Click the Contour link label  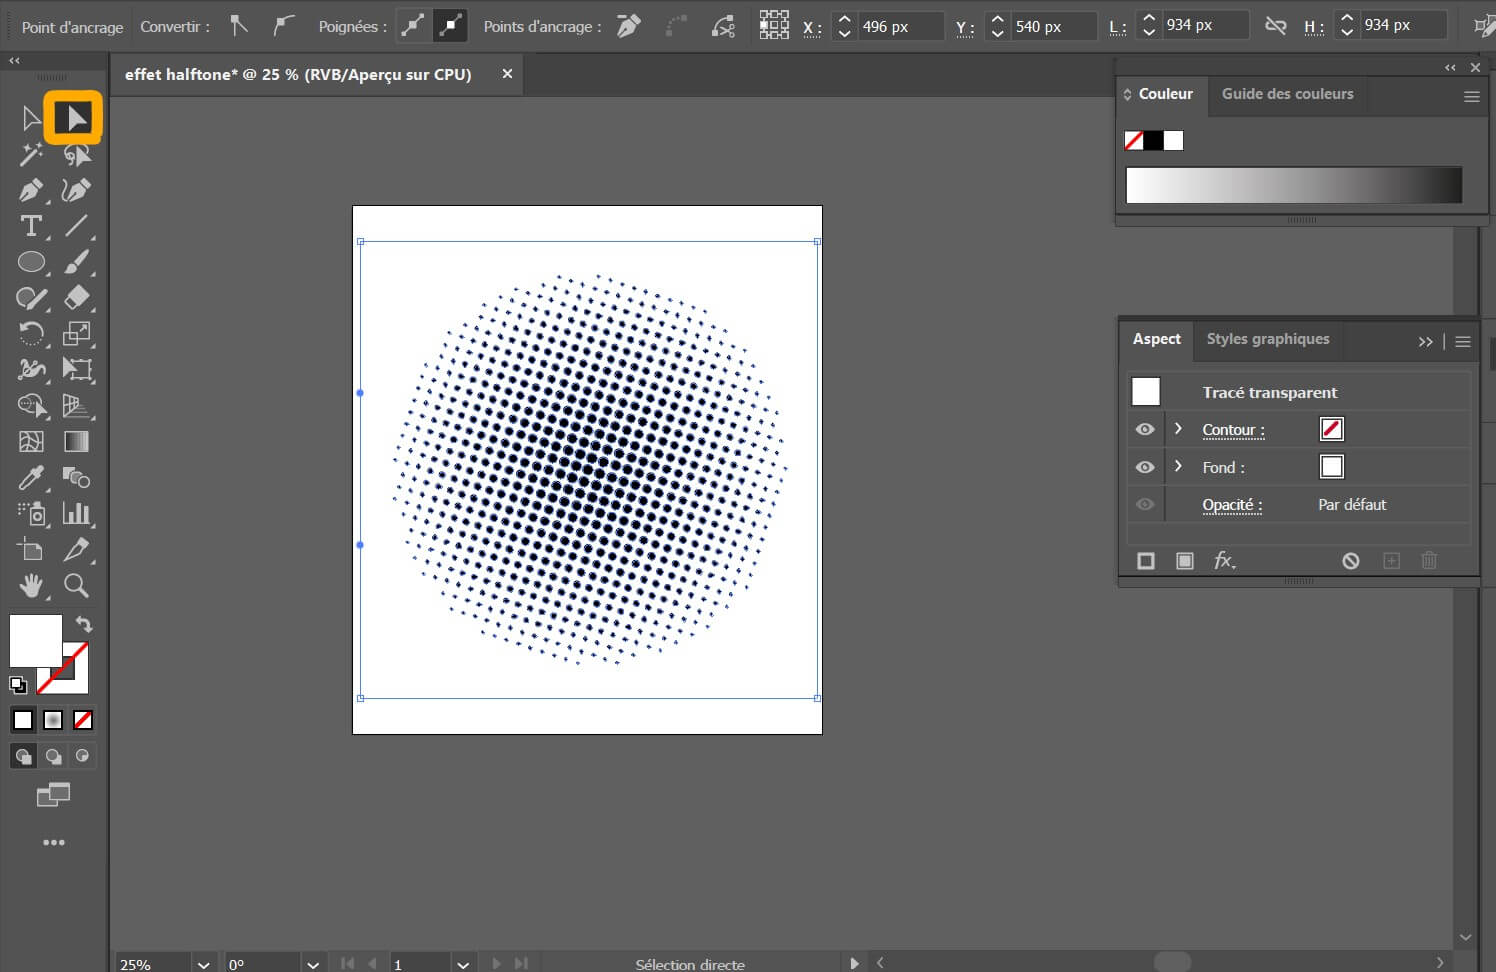1233,430
